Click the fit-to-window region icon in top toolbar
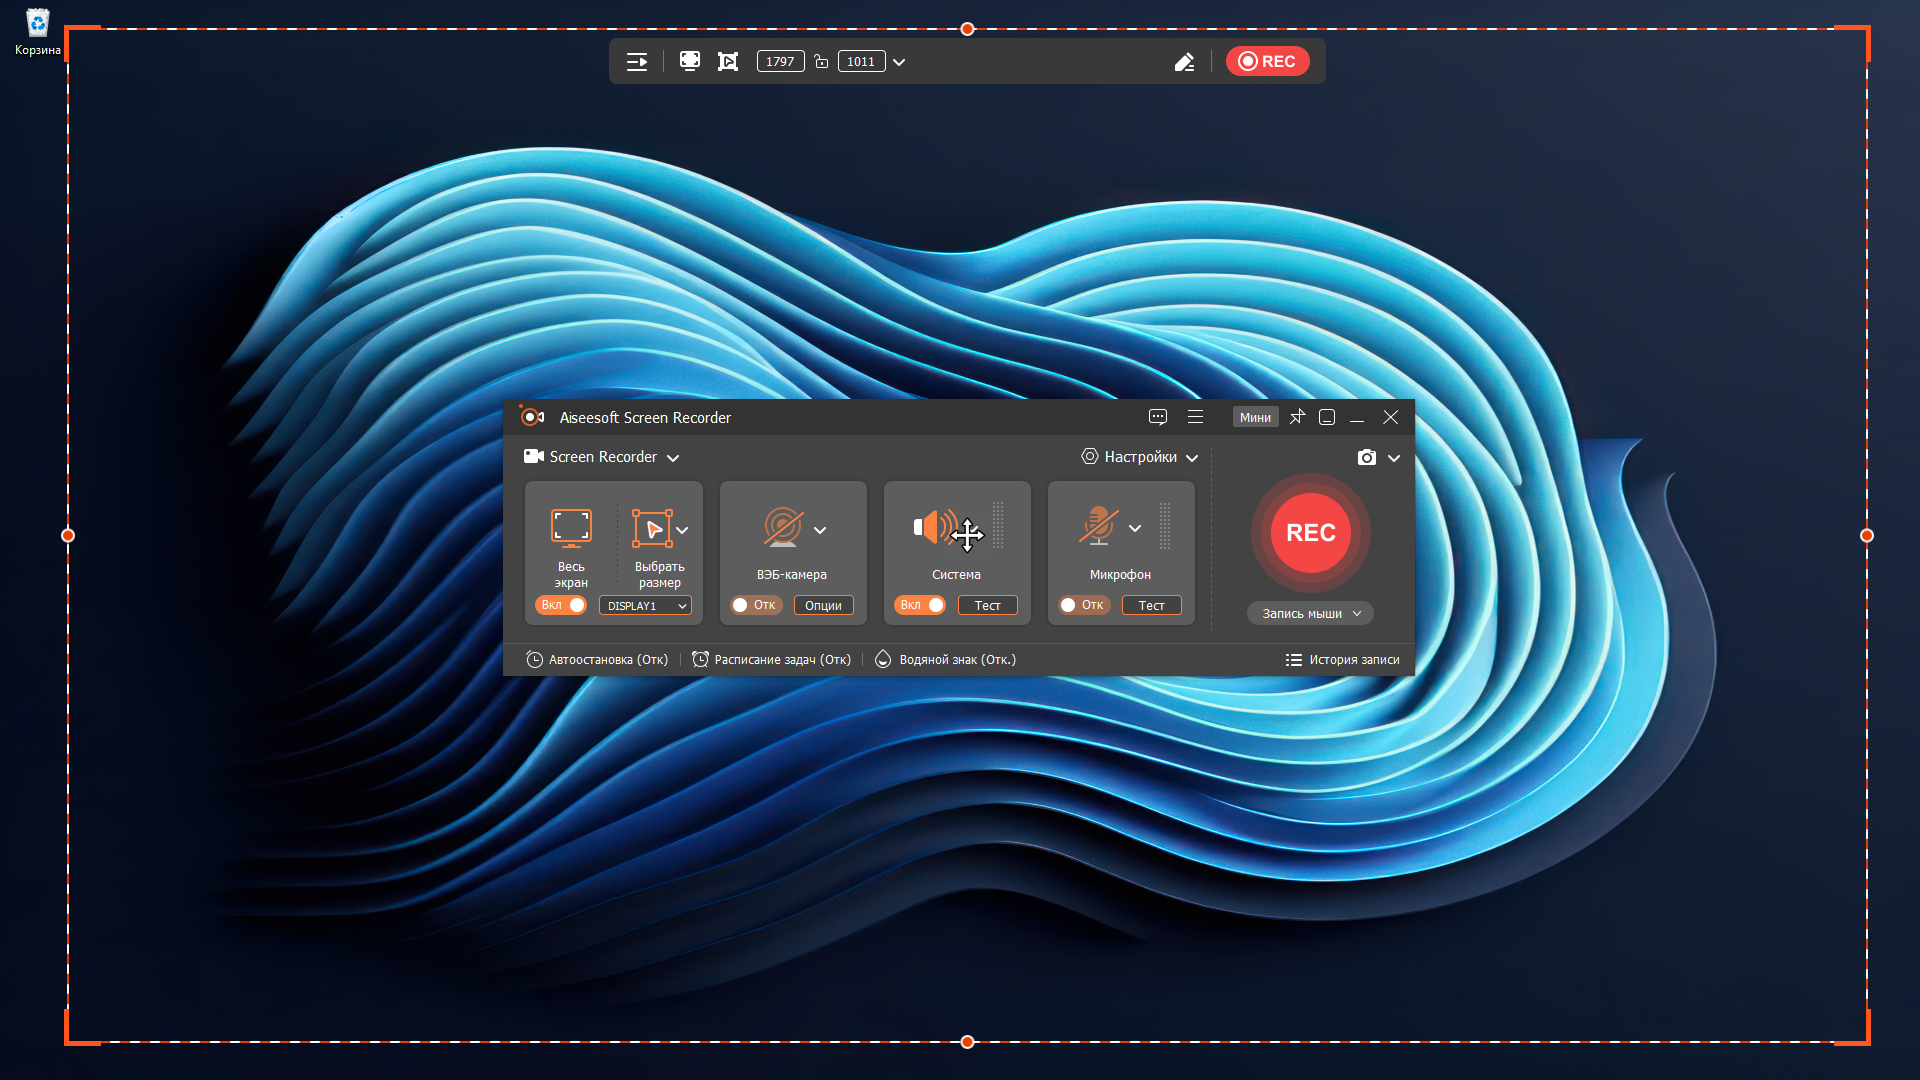The width and height of the screenshot is (1920, 1080). (728, 61)
